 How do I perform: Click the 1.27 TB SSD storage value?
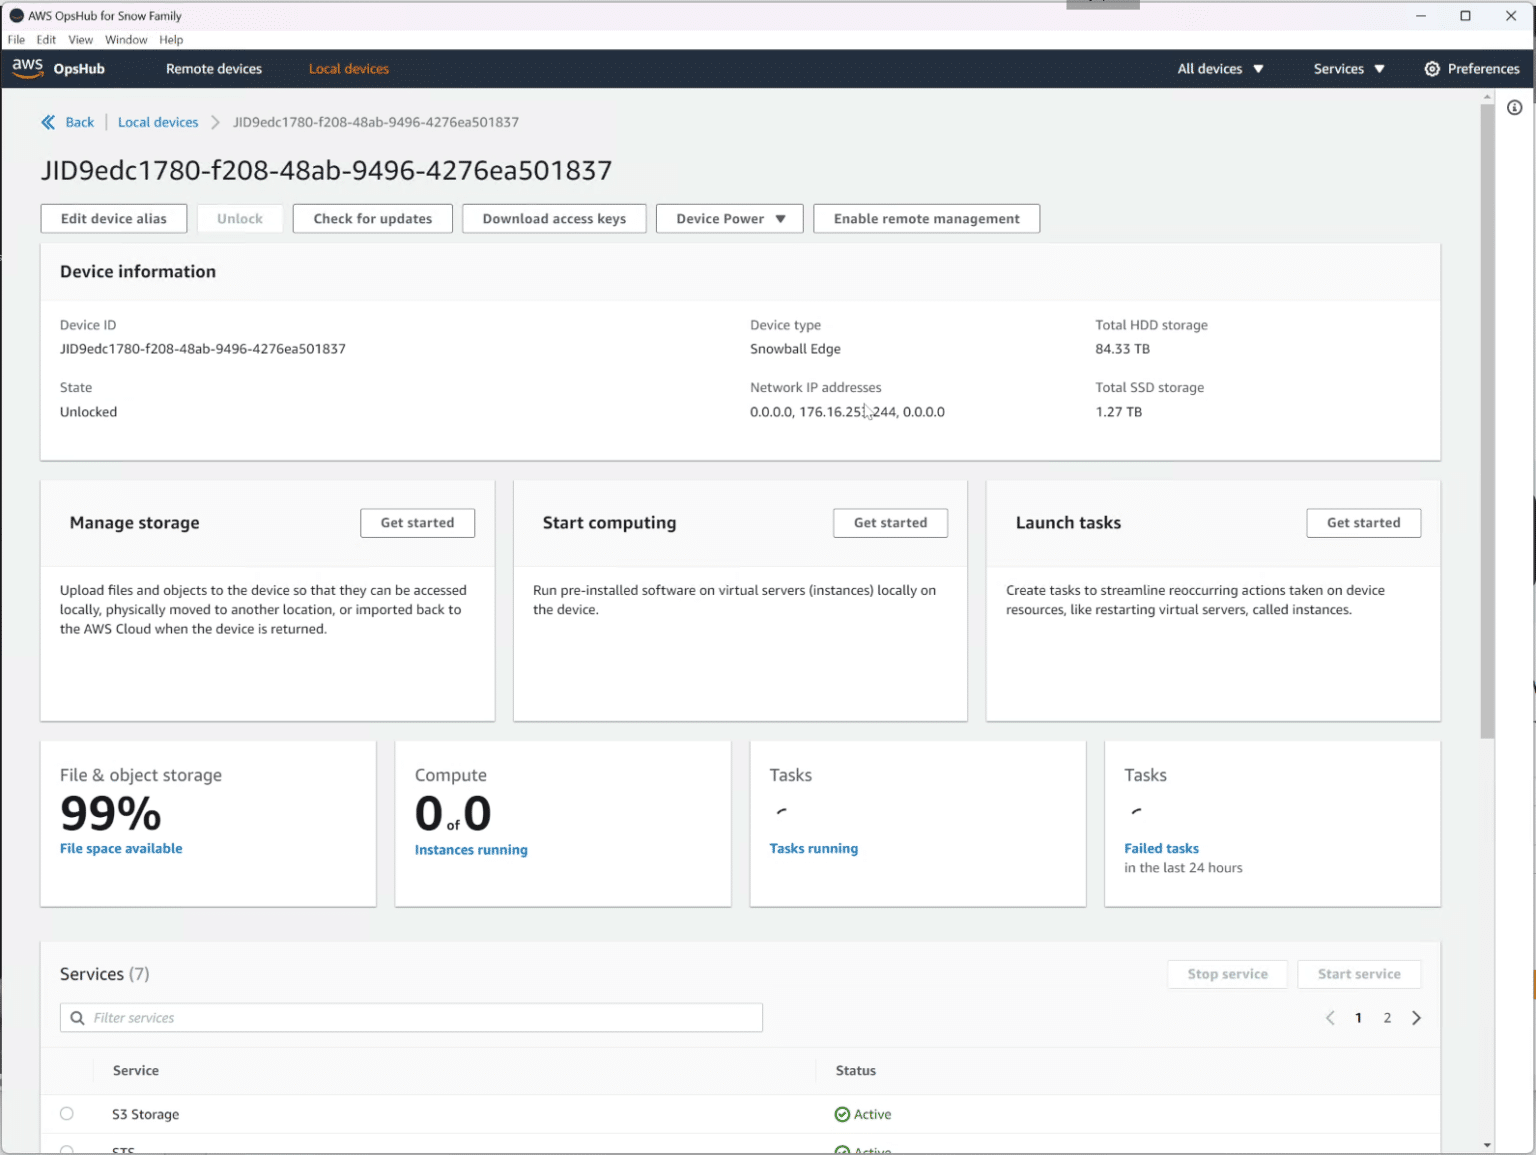tap(1118, 412)
